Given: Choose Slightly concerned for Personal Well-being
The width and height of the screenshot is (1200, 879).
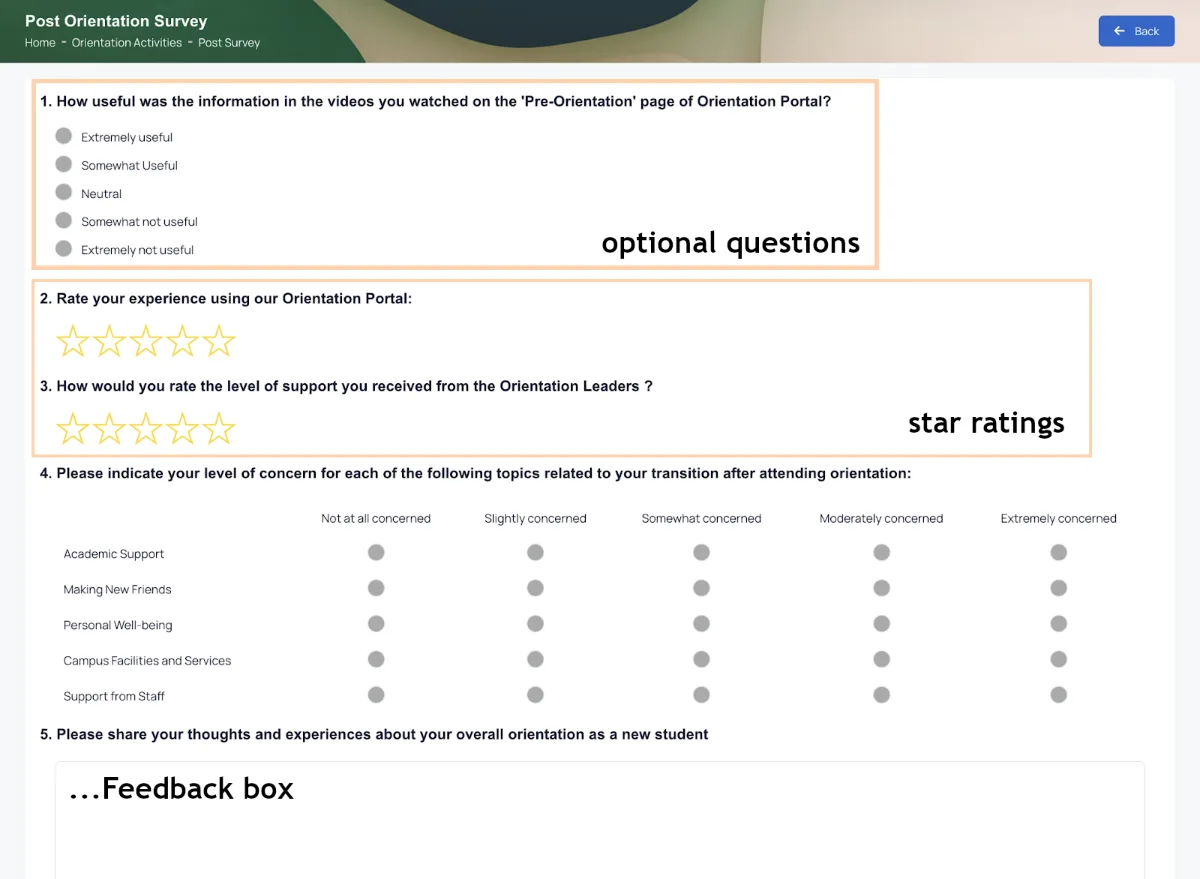Looking at the screenshot, I should coord(536,623).
